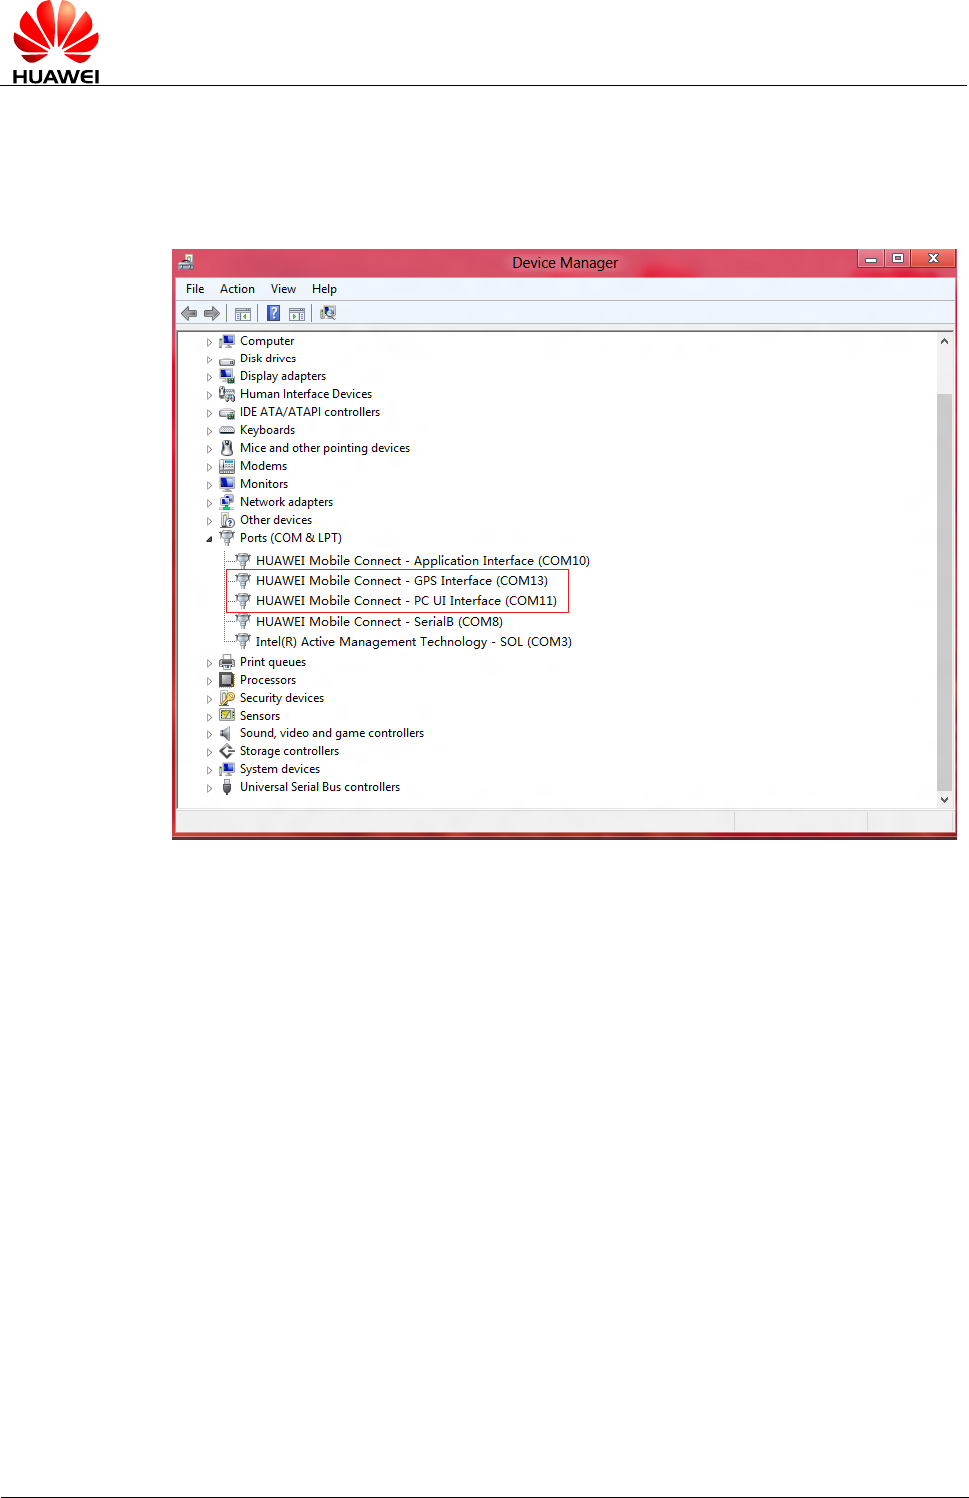The image size is (969, 1498).
Task: Expand the Network adapters node
Action: click(x=209, y=503)
